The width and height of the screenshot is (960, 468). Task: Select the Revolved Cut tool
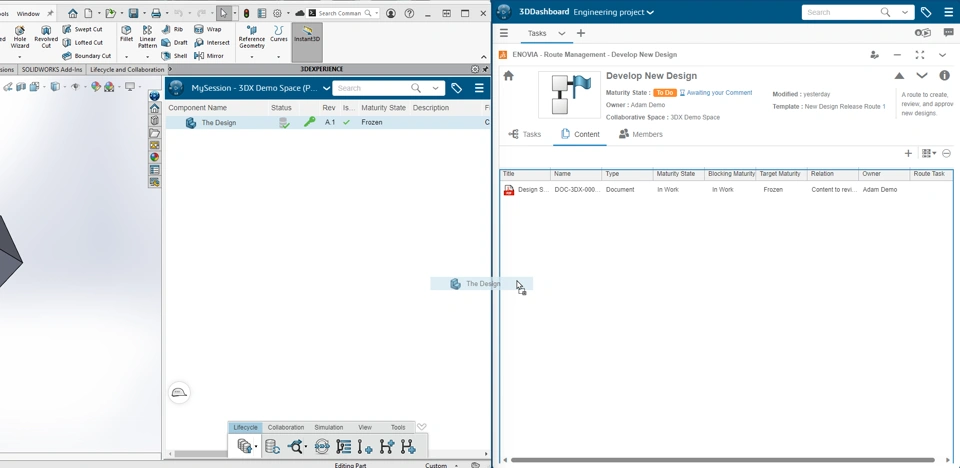(46, 37)
